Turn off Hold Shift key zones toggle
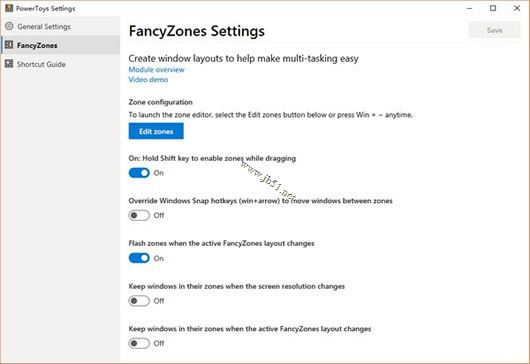The width and height of the screenshot is (530, 364). [x=139, y=173]
